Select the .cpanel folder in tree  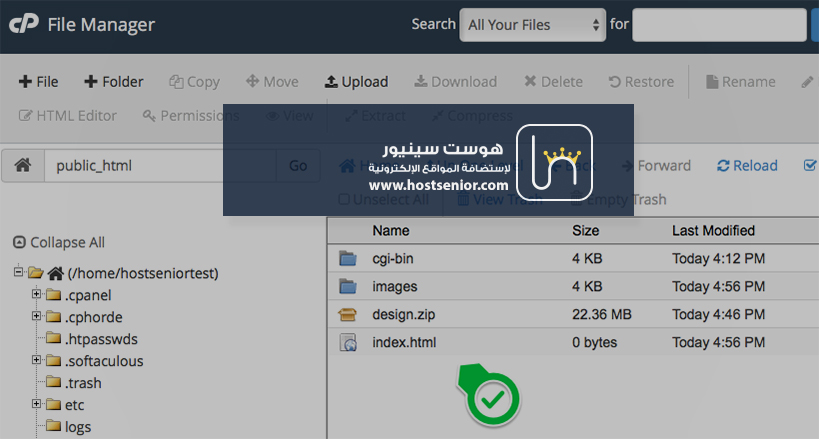(x=88, y=295)
